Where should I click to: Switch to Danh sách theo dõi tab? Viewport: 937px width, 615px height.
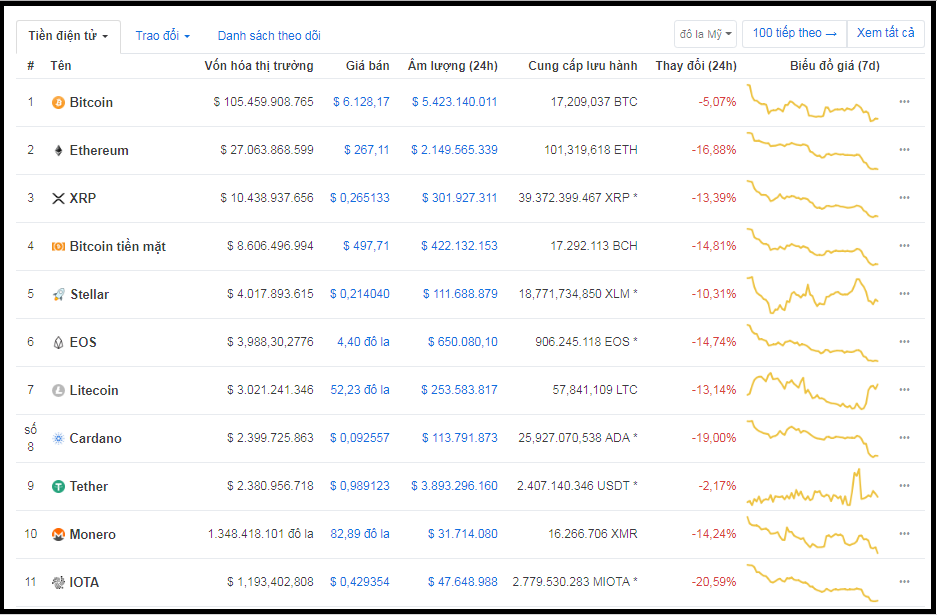pyautogui.click(x=269, y=36)
